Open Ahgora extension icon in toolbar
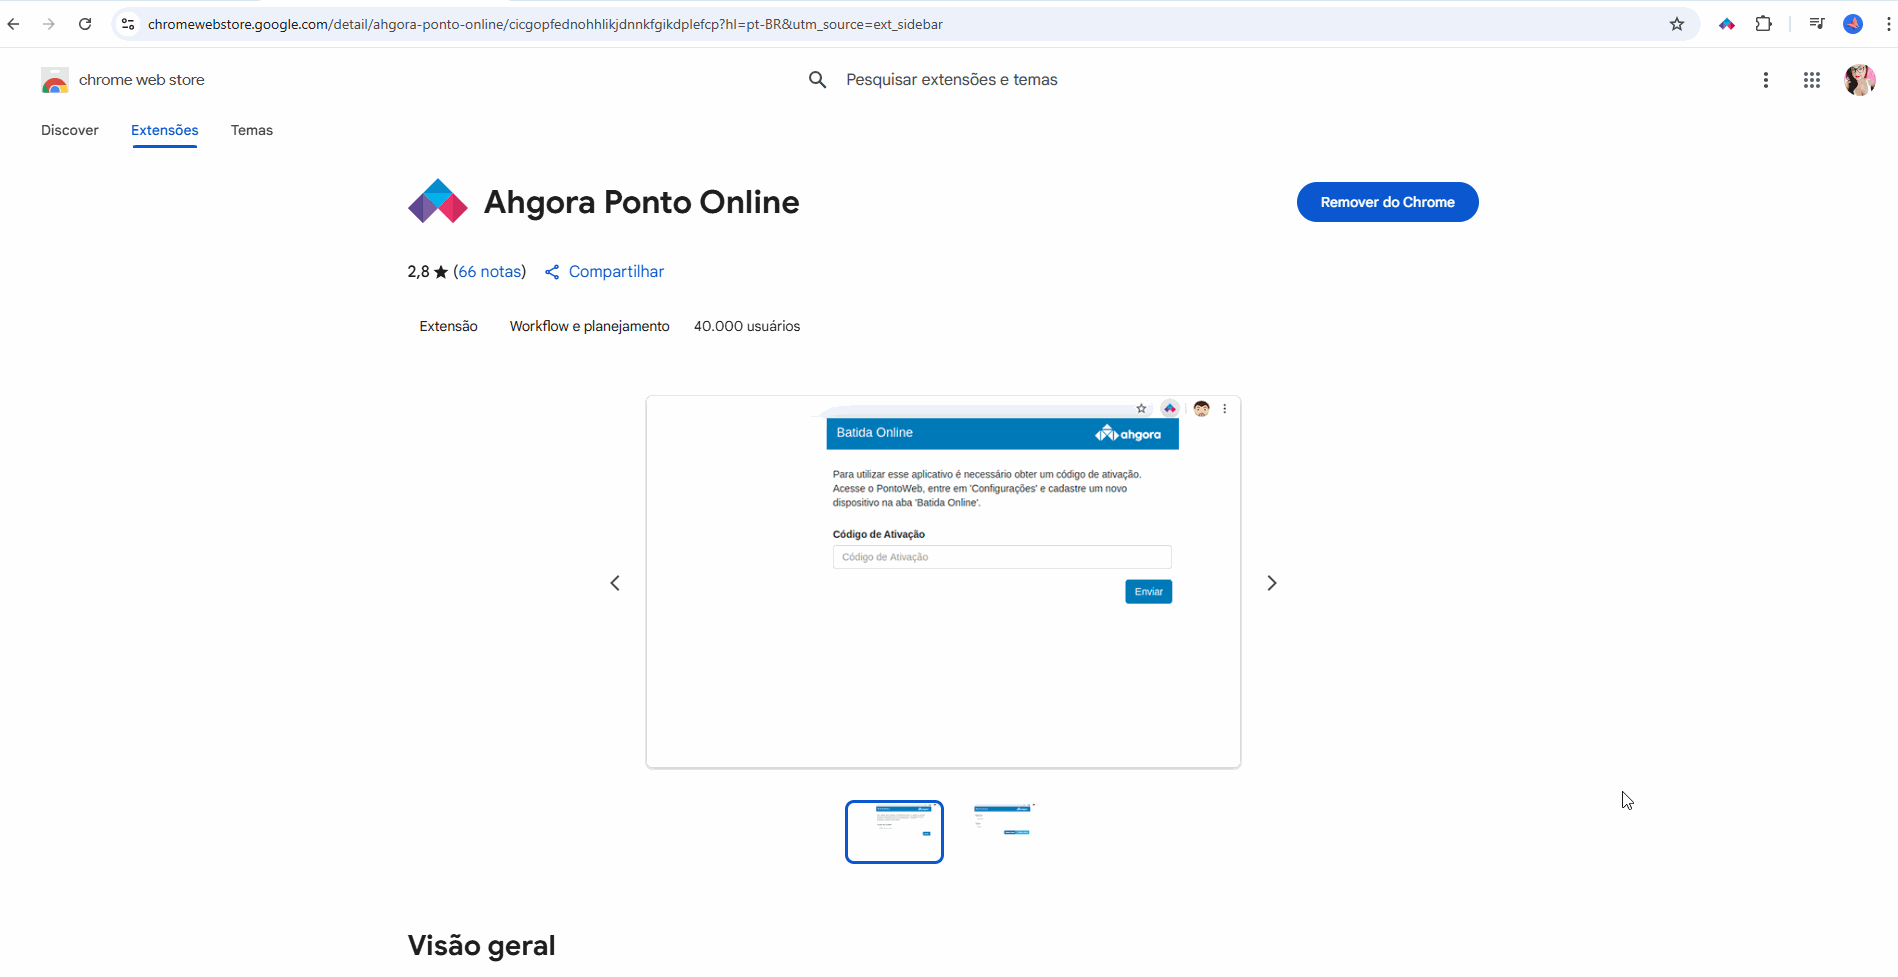Image resolution: width=1898 pixels, height=977 pixels. click(1727, 24)
